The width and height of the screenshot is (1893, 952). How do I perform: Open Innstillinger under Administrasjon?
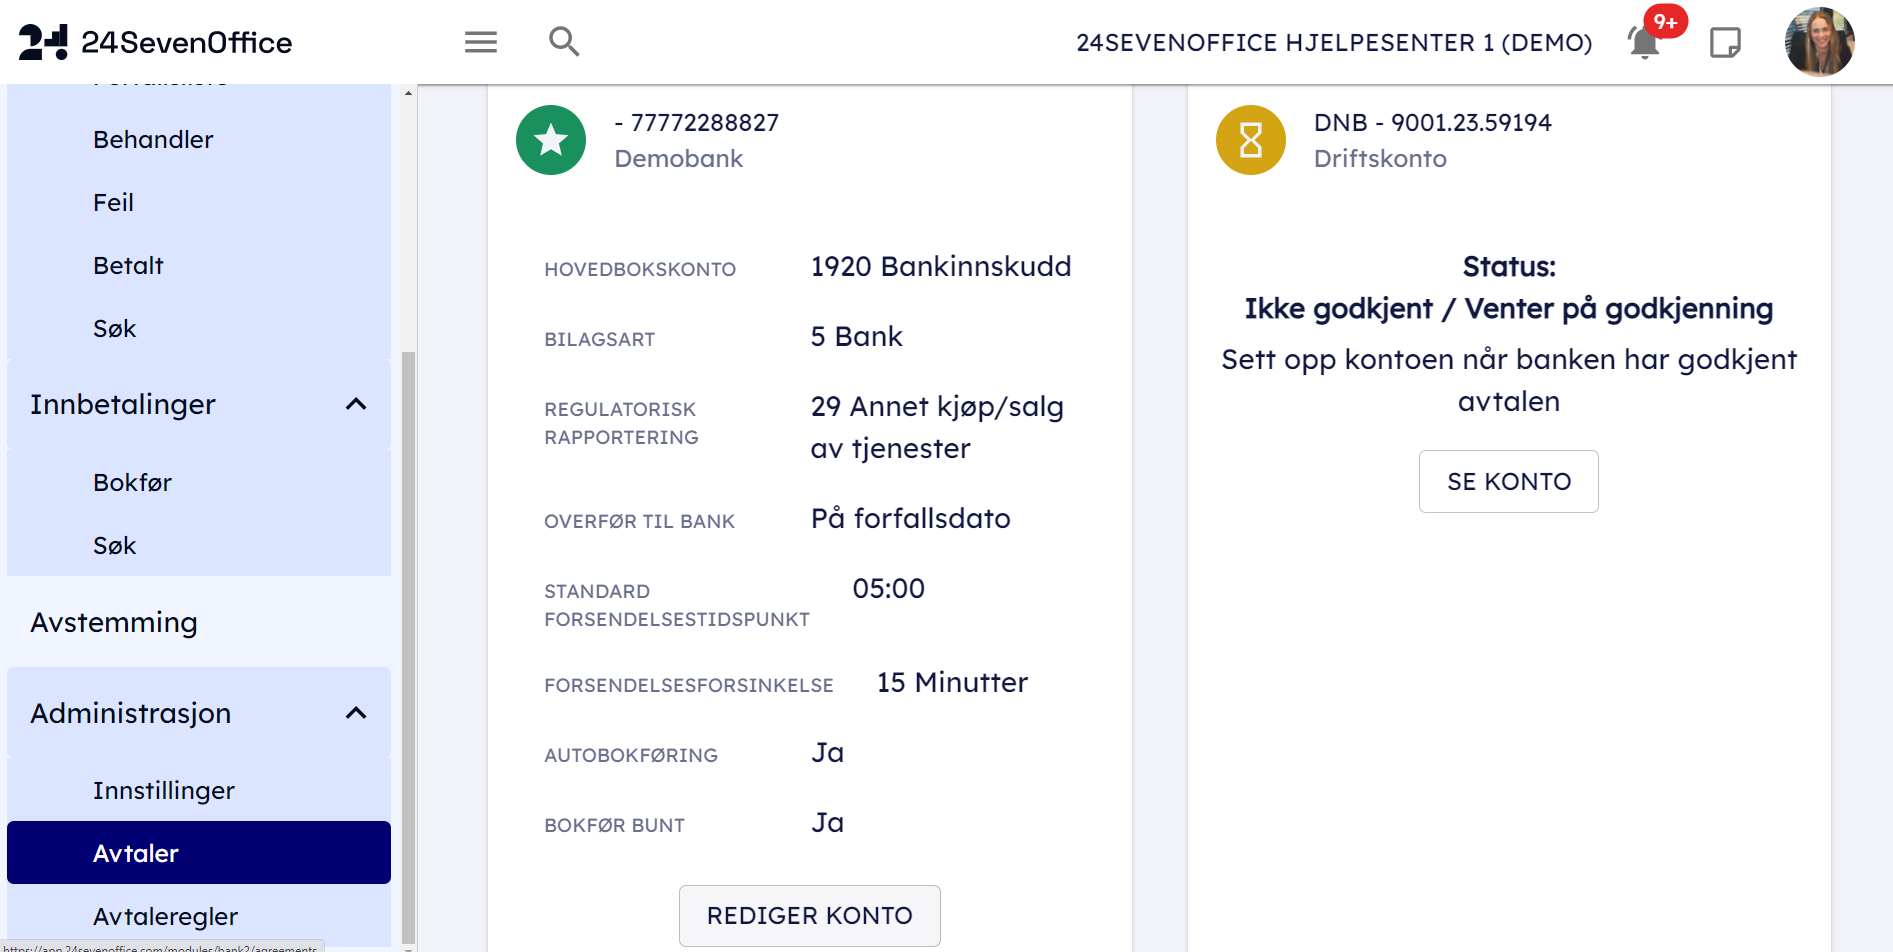(x=164, y=790)
